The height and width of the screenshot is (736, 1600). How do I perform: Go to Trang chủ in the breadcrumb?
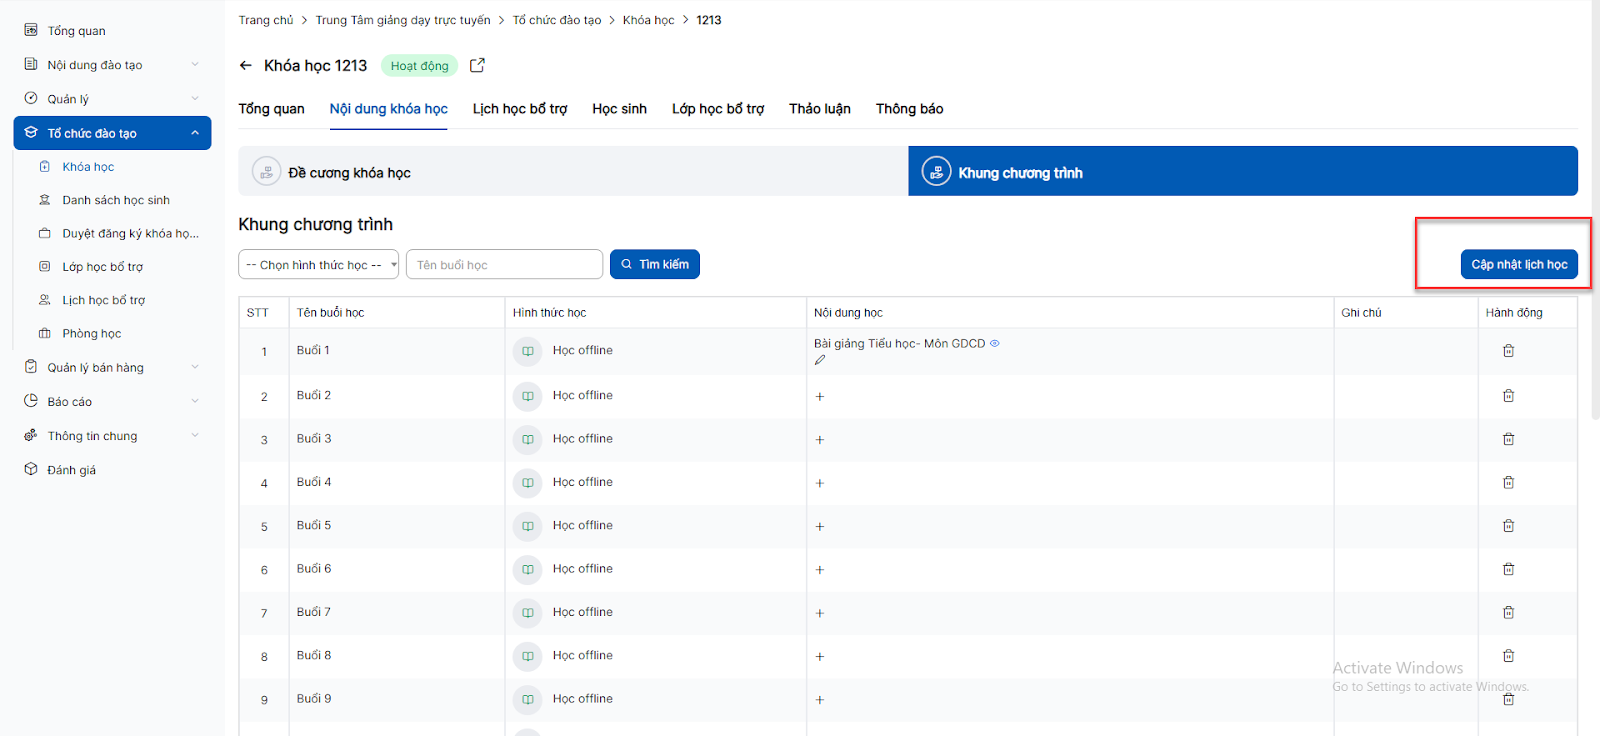266,20
